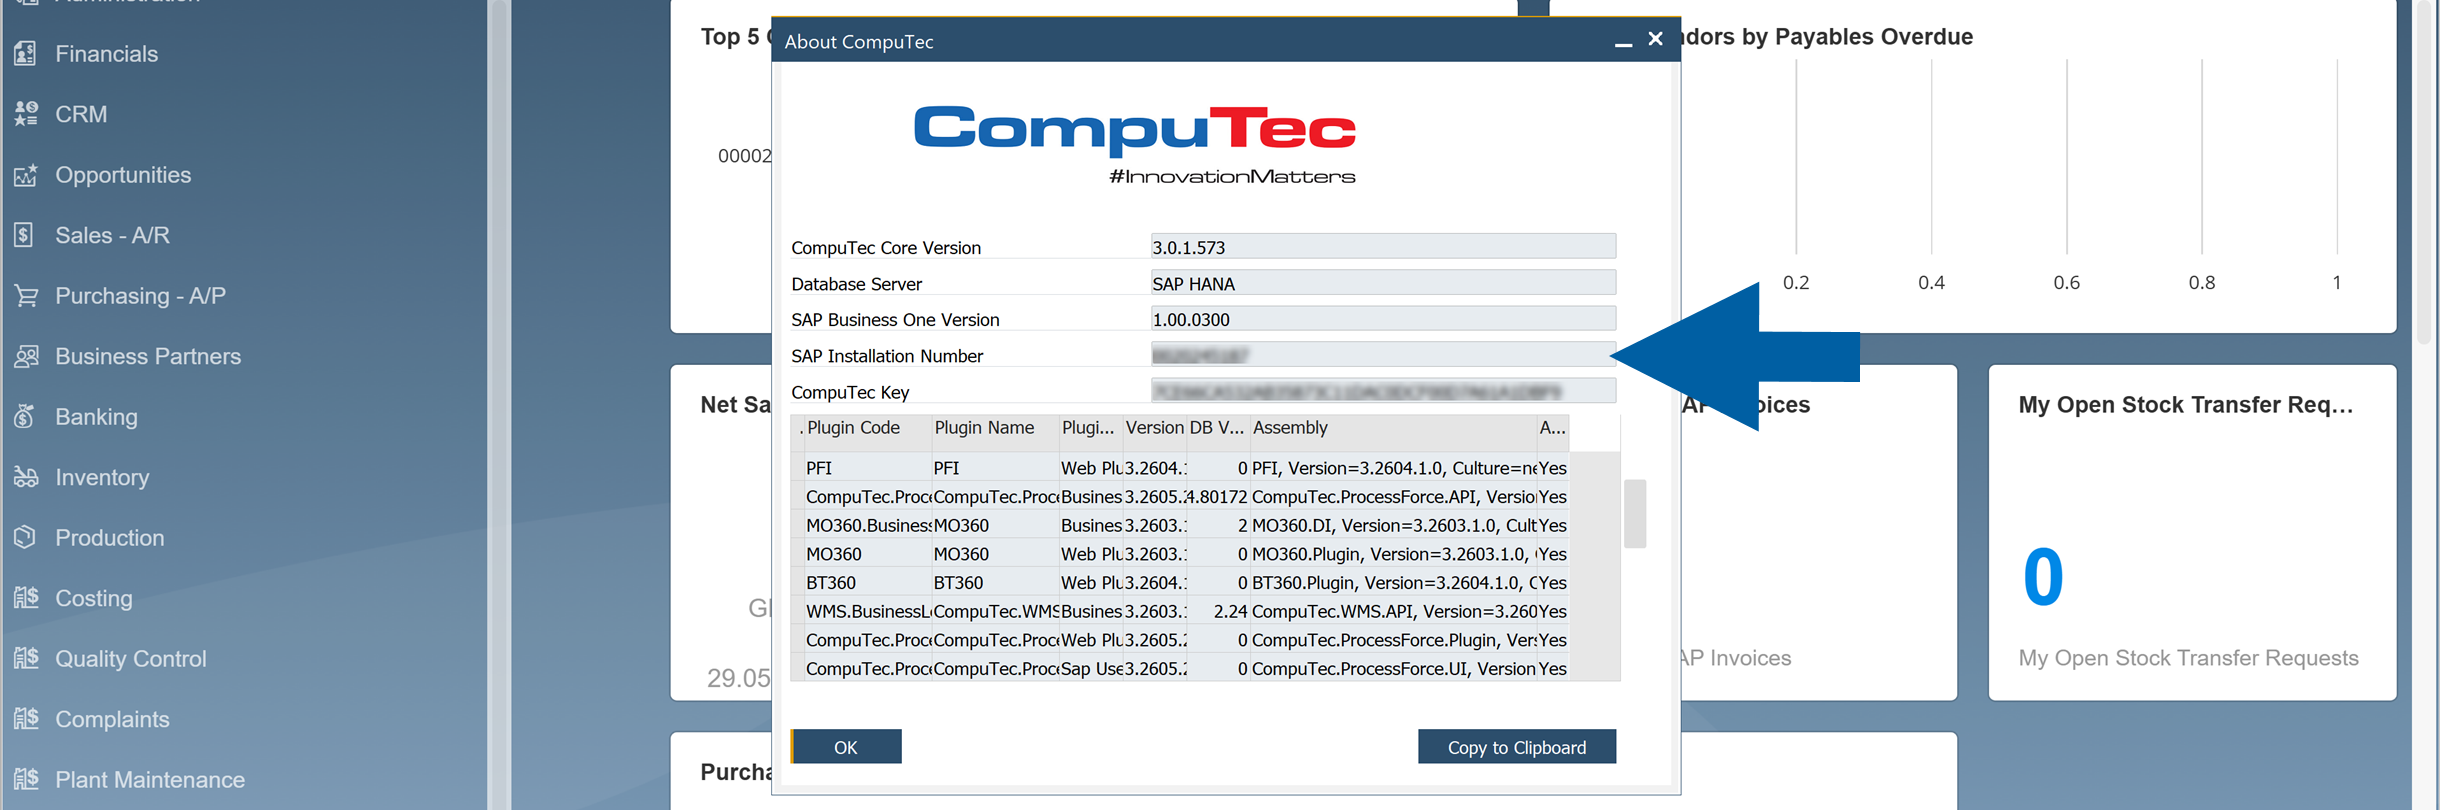Click the plugin table vertical scrollbar thumb
Viewport: 2440px width, 810px height.
(1635, 514)
